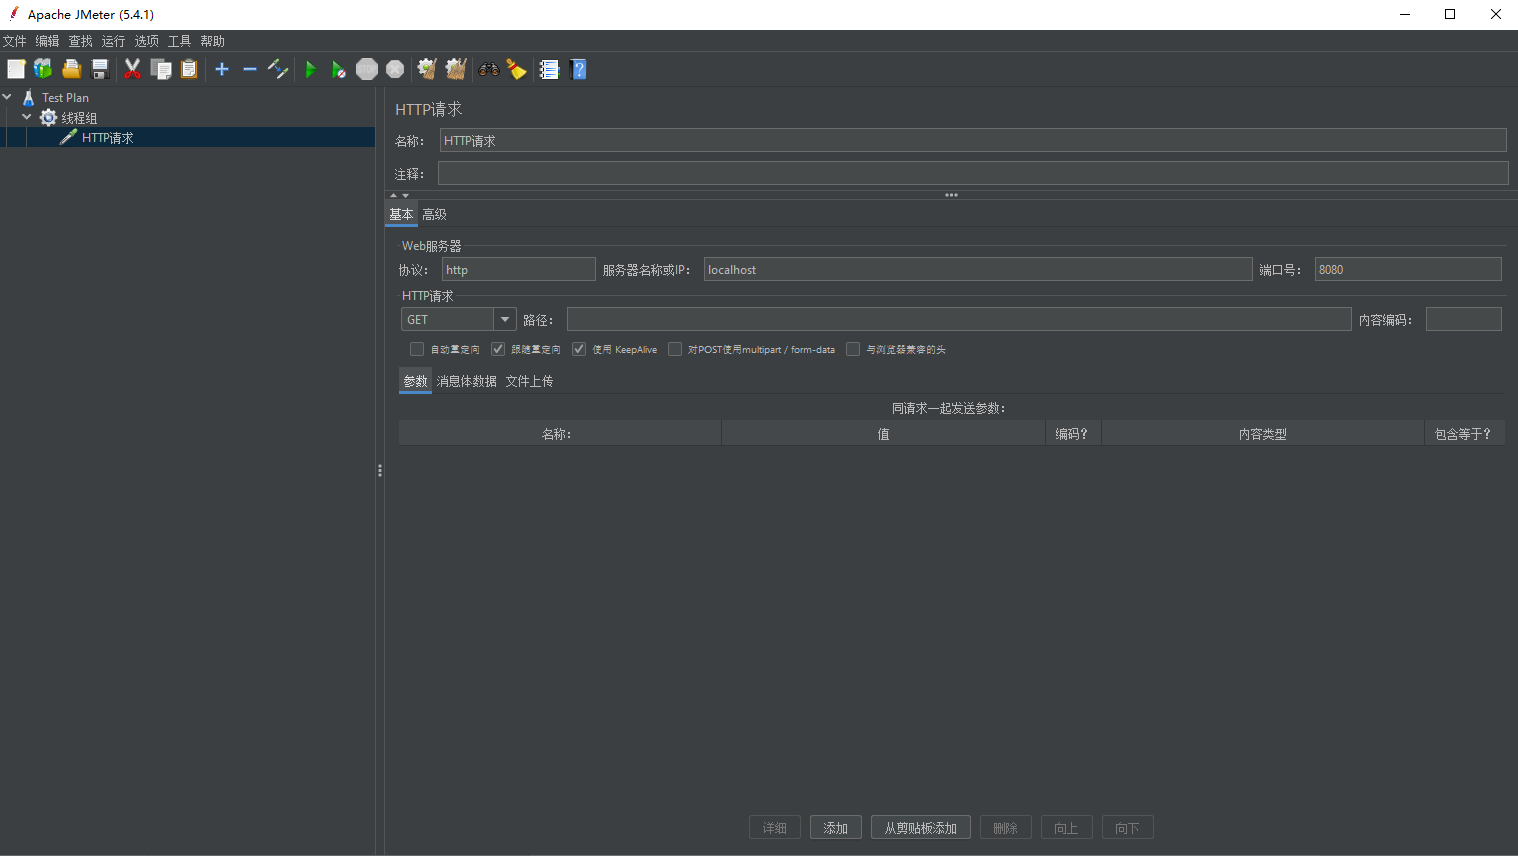
Task: Reset search with yellow broom icon
Action: [517, 69]
